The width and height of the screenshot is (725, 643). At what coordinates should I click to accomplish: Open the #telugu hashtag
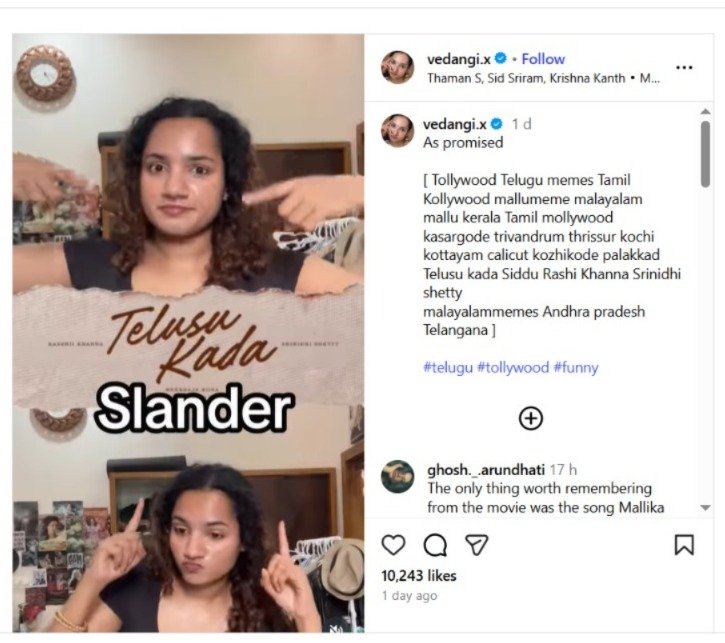[x=448, y=367]
